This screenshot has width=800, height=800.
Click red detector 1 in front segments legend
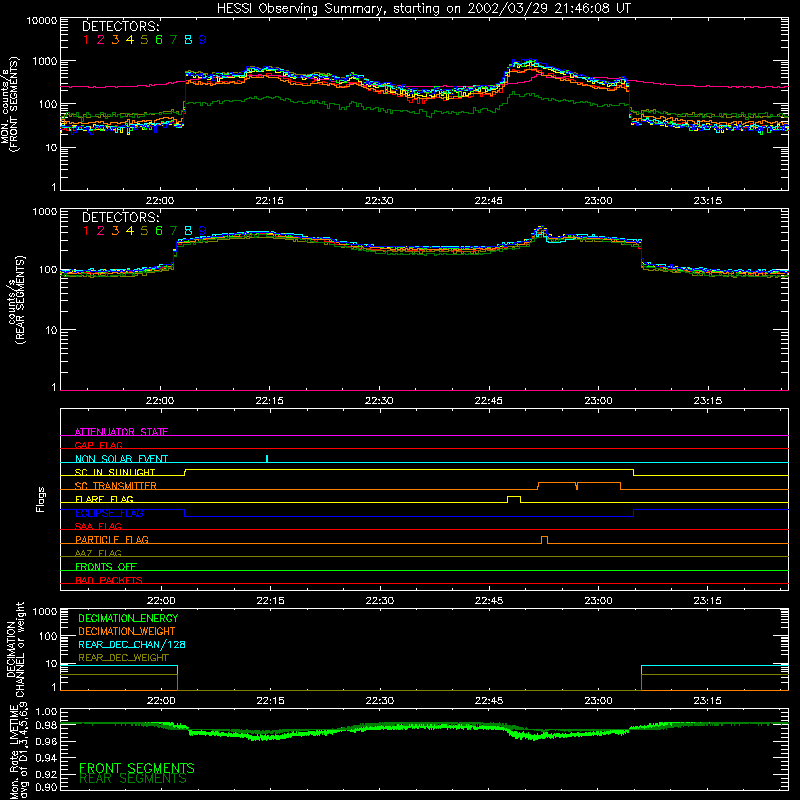86,40
